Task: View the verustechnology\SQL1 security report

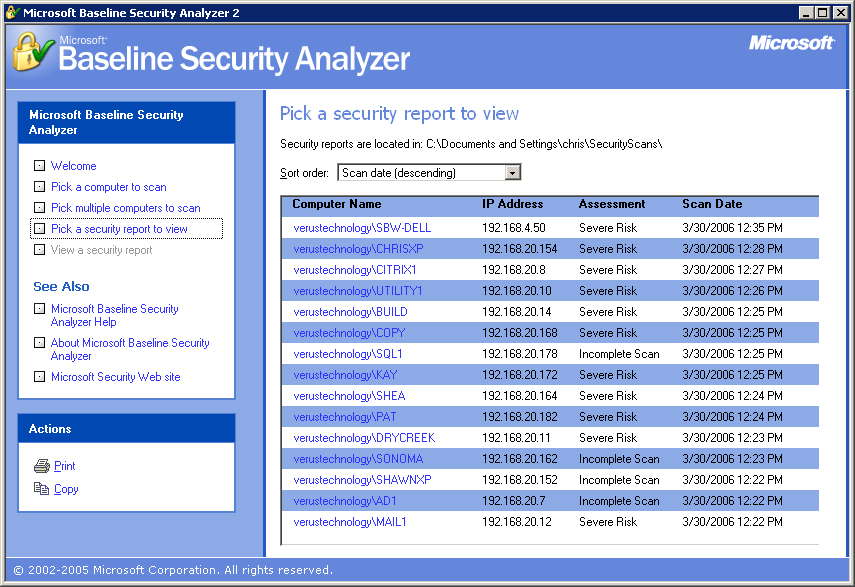Action: click(348, 354)
